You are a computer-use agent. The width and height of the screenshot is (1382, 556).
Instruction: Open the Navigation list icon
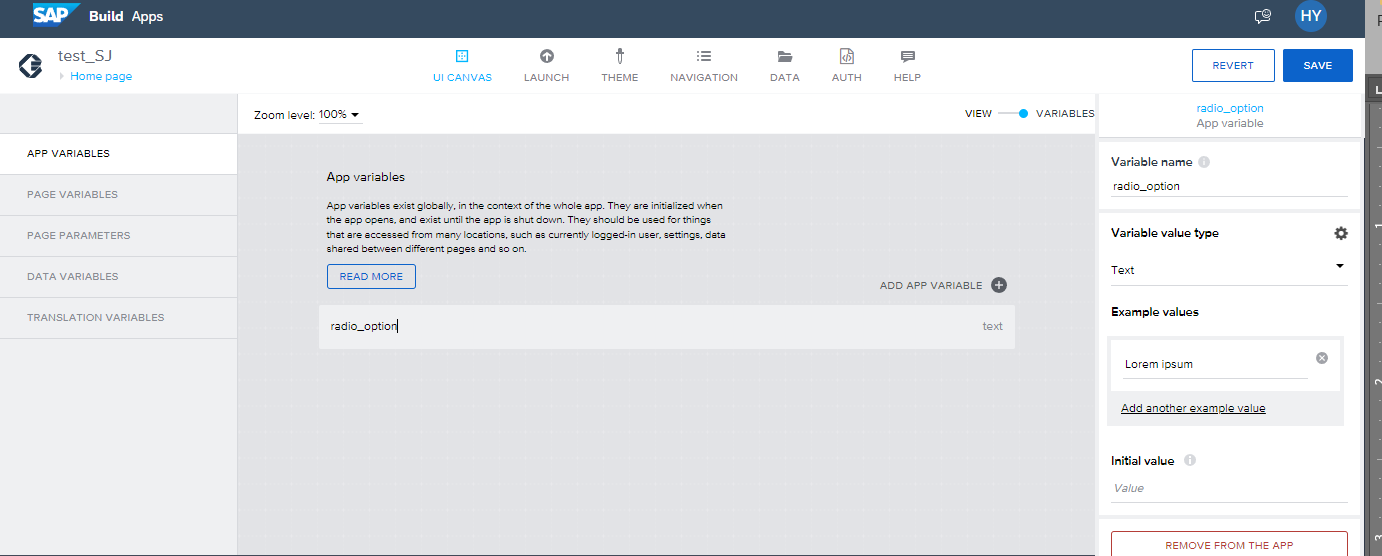click(x=704, y=57)
